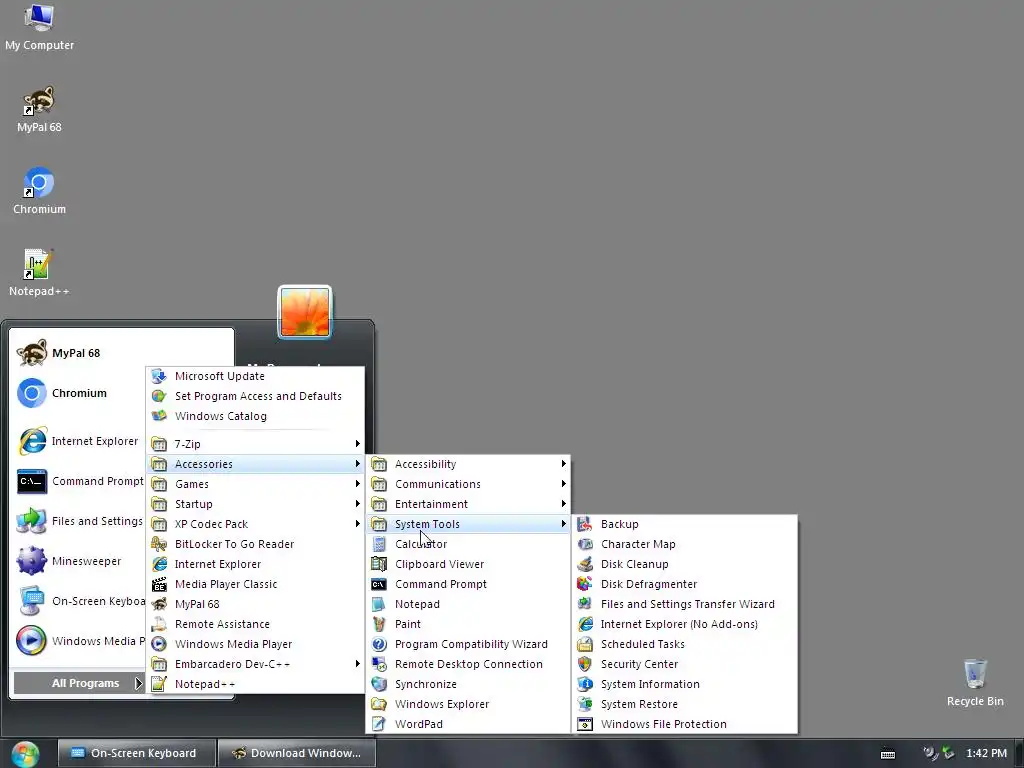This screenshot has height=768, width=1024.
Task: Open Remote Assistance
Action: click(255, 624)
